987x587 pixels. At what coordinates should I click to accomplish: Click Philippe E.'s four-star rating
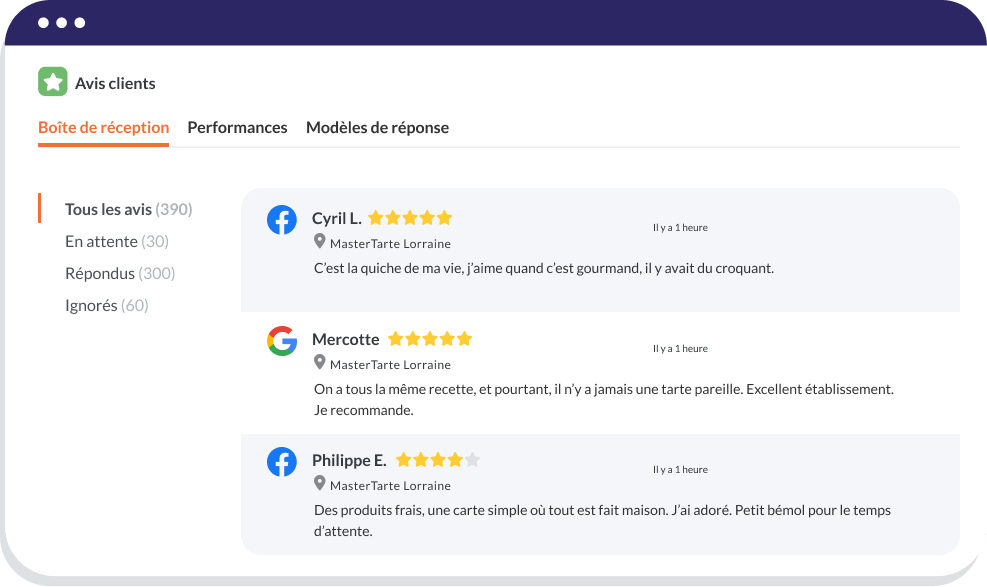tap(438, 460)
